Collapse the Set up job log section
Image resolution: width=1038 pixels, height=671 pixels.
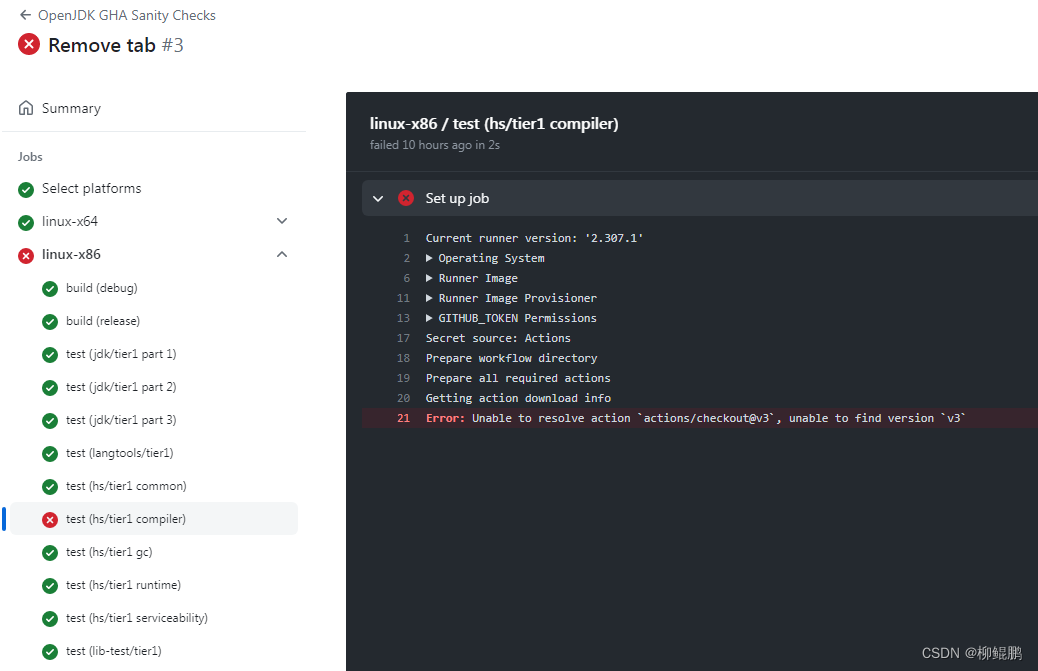(378, 198)
